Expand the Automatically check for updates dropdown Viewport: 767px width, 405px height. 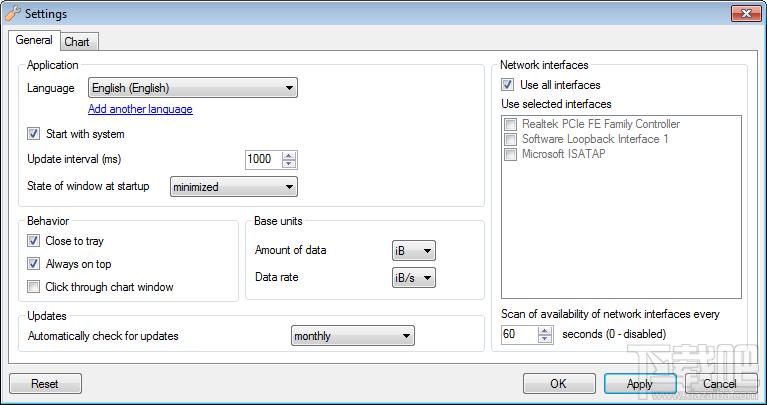coord(352,336)
